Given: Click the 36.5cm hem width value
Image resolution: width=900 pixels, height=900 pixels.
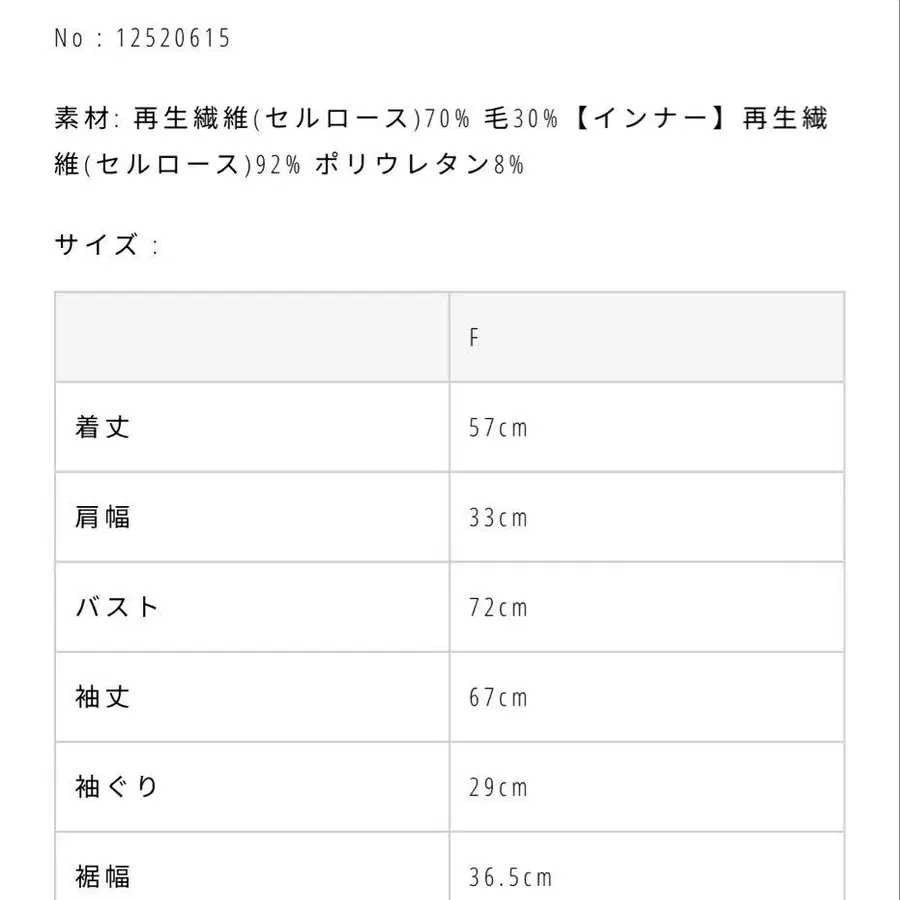Looking at the screenshot, I should 510,878.
